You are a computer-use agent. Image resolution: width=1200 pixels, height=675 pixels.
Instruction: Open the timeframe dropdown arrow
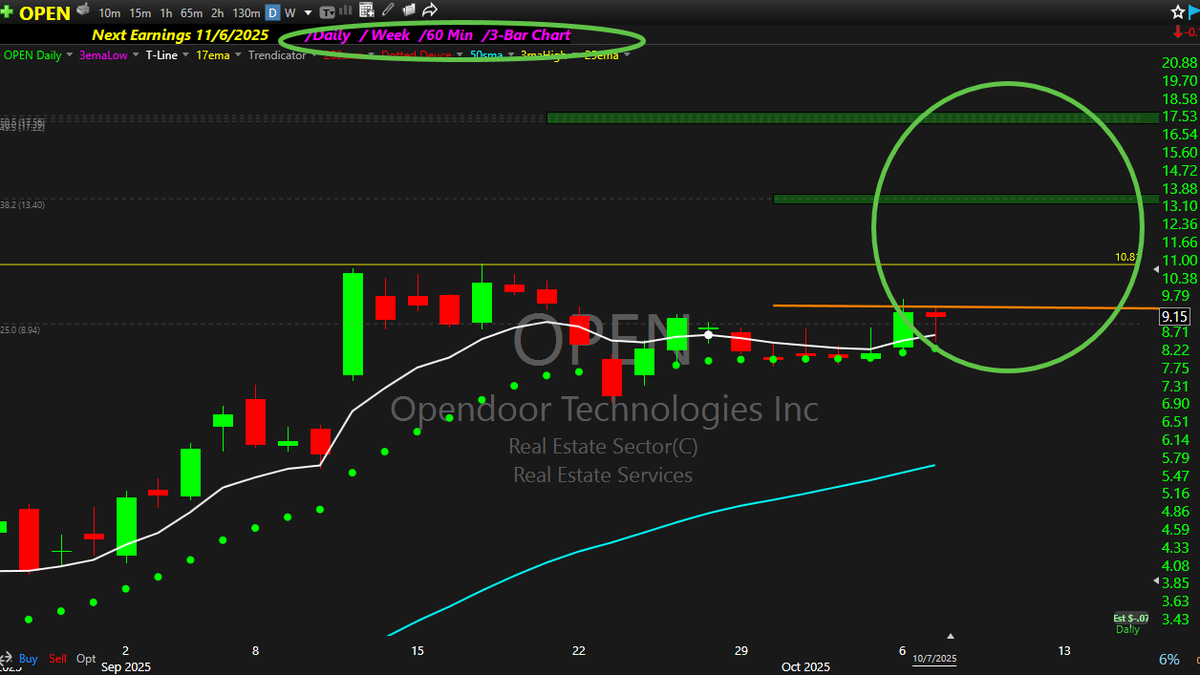point(307,13)
